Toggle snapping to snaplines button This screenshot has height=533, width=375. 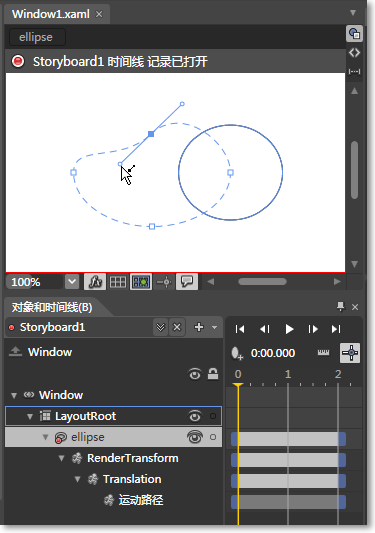click(x=164, y=281)
